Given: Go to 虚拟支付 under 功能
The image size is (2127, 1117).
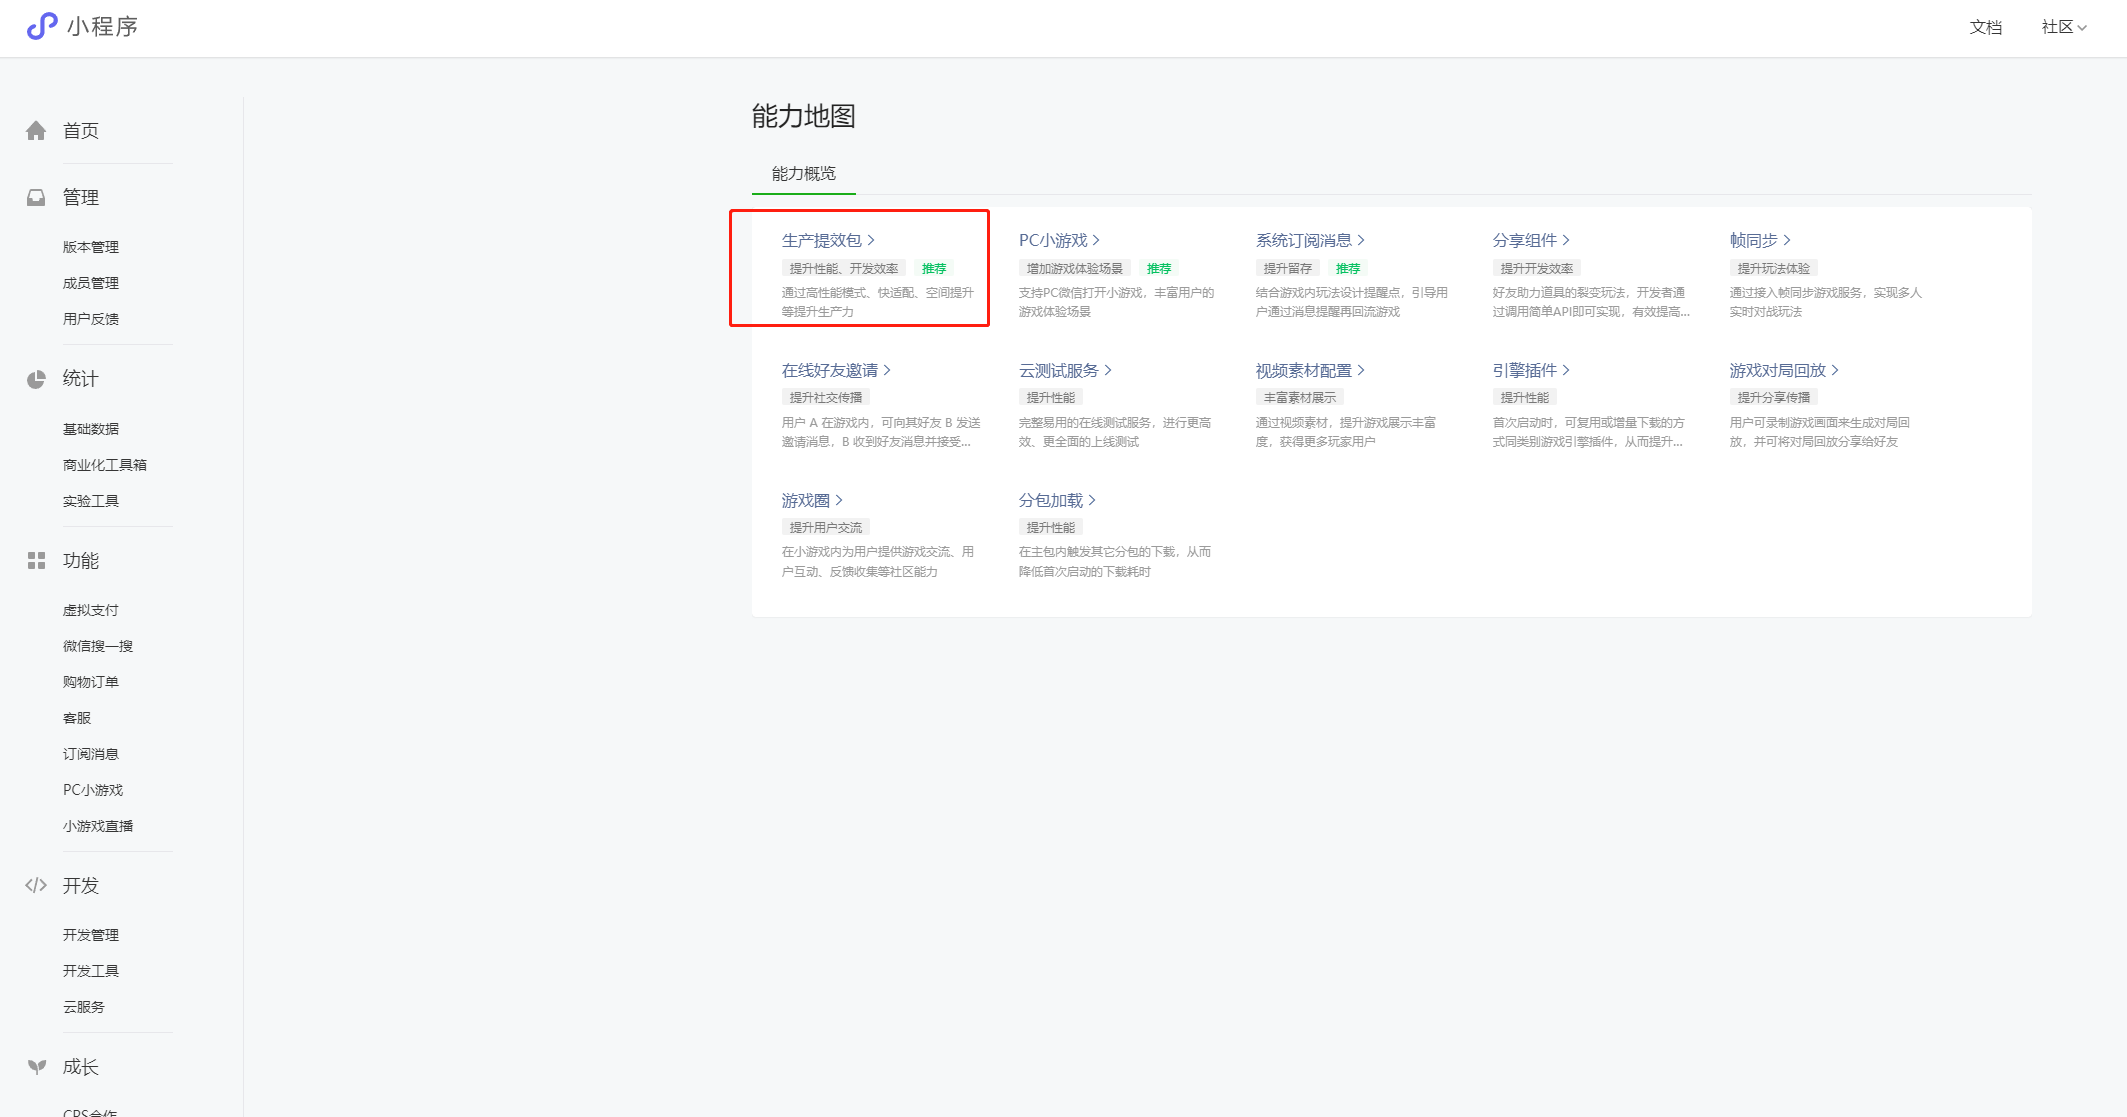Looking at the screenshot, I should (90, 610).
